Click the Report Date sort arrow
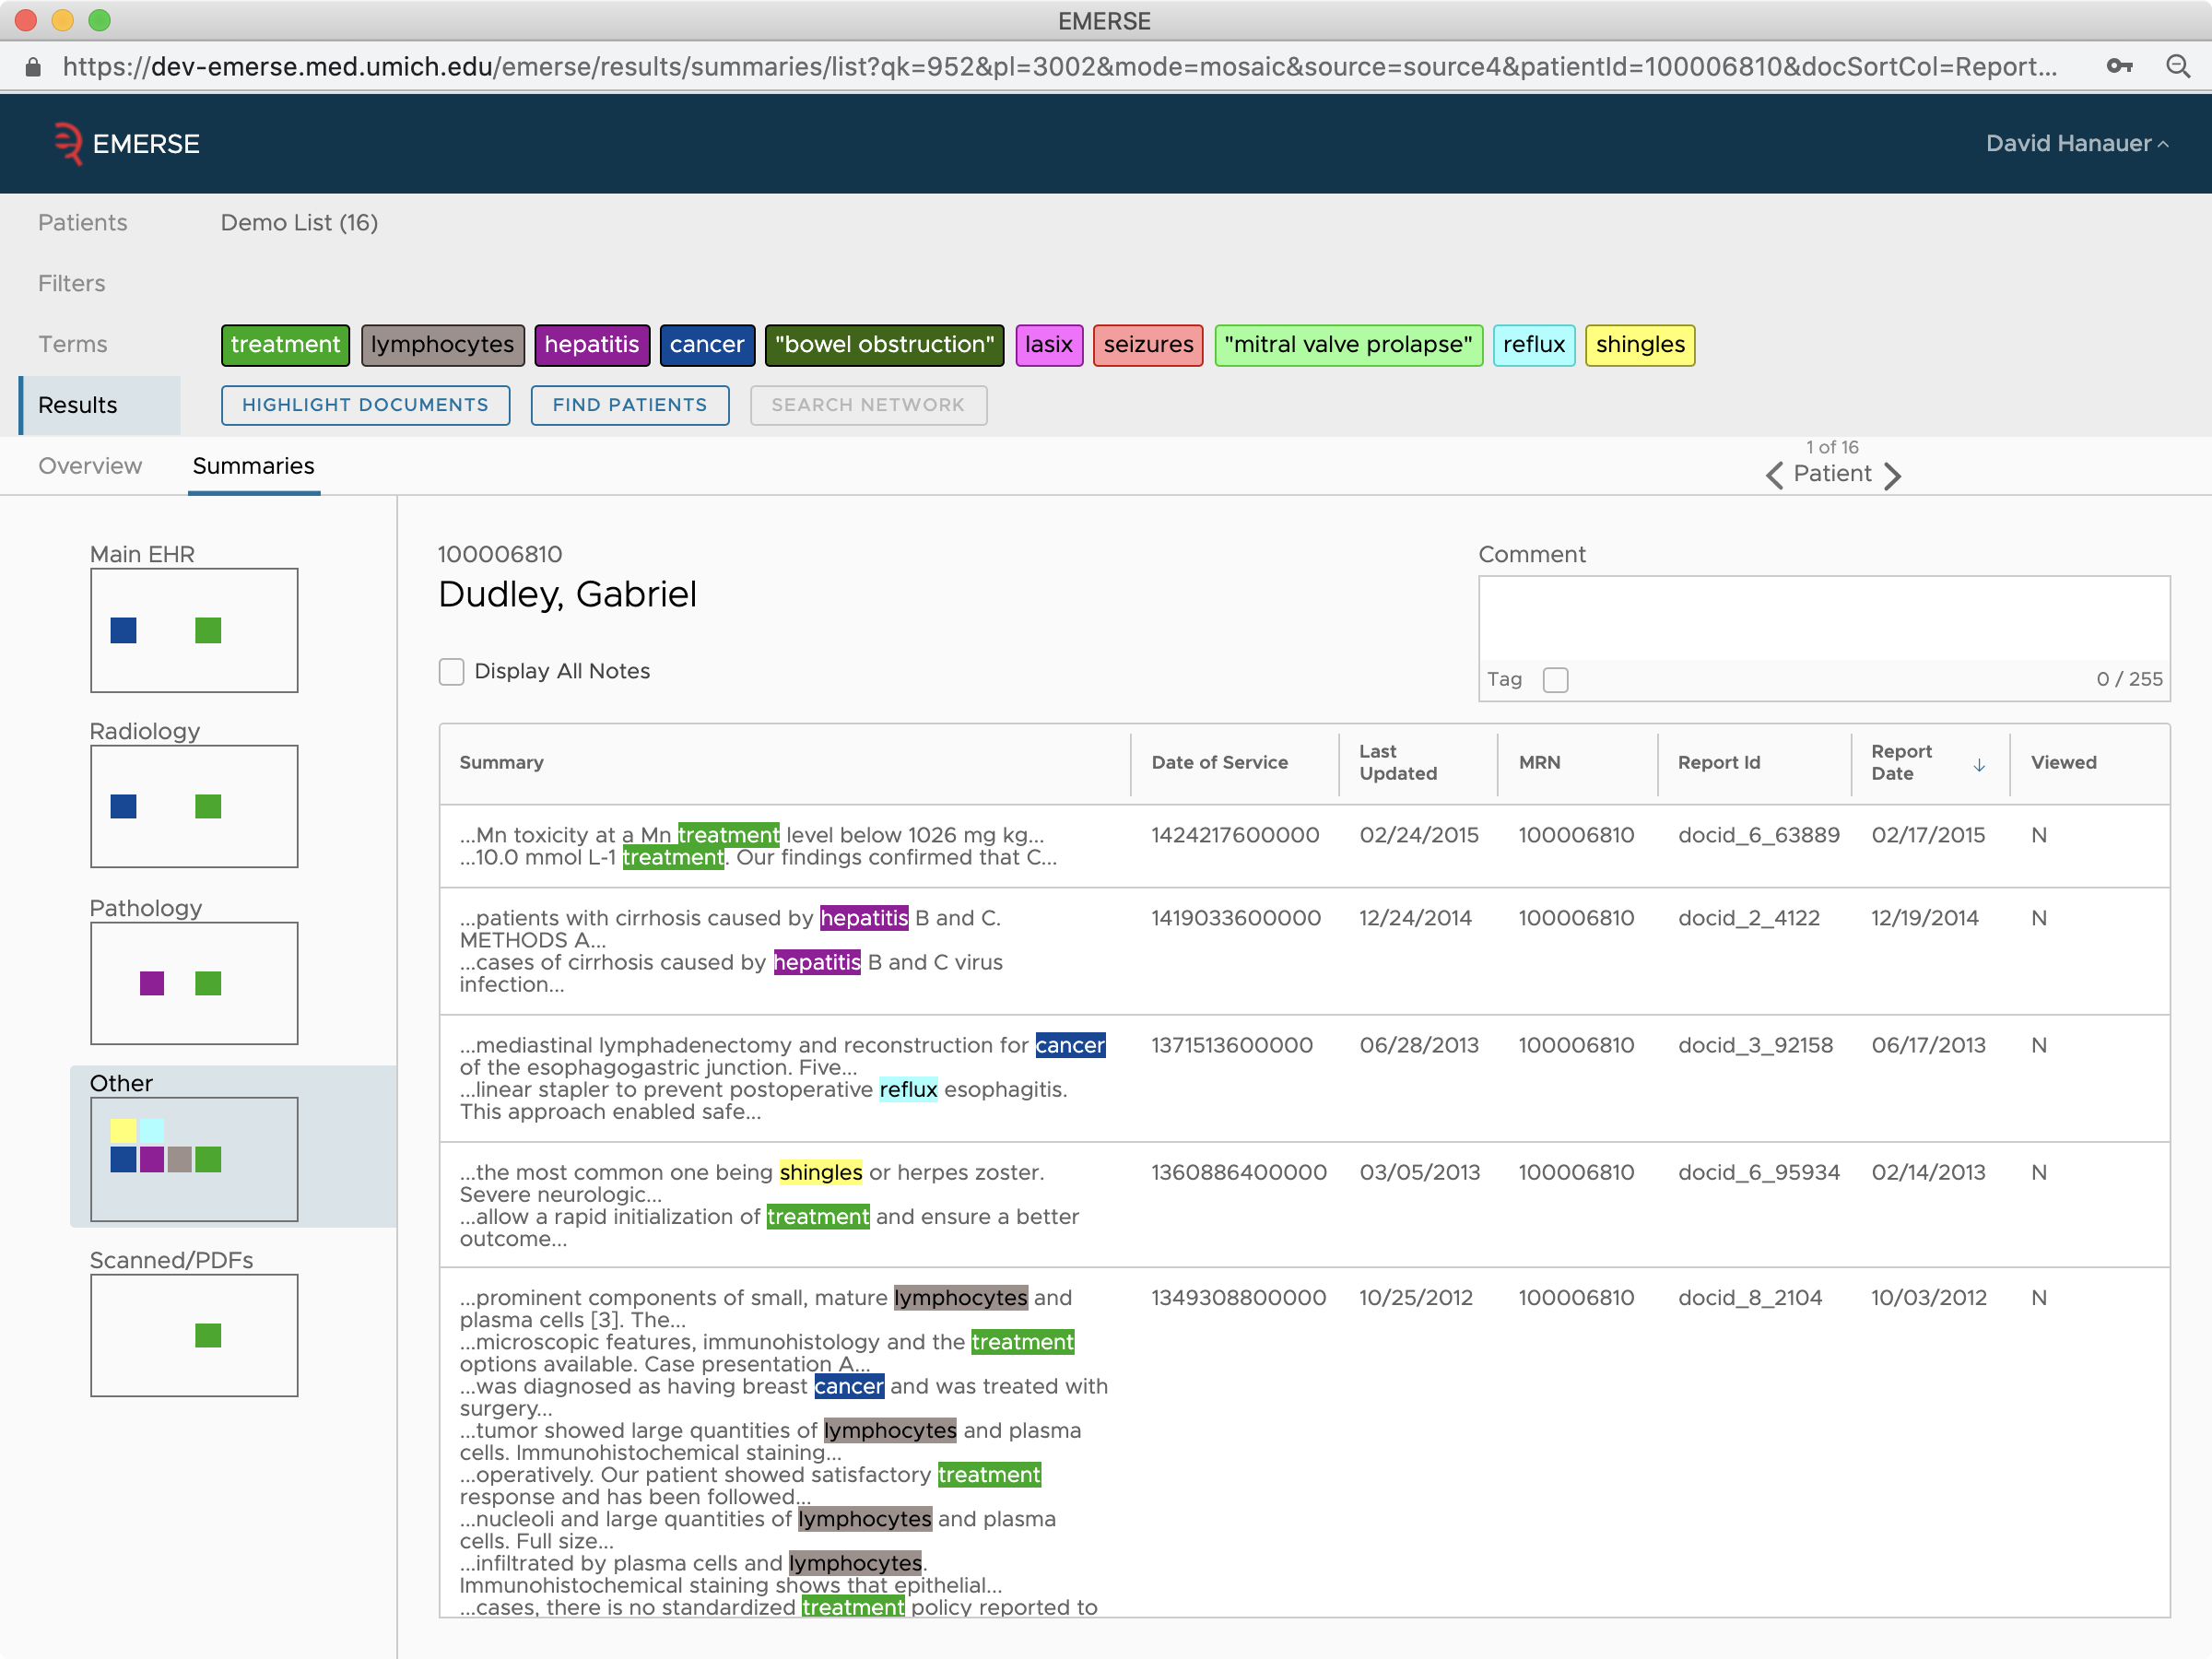The height and width of the screenshot is (1659, 2212). coord(1978,764)
